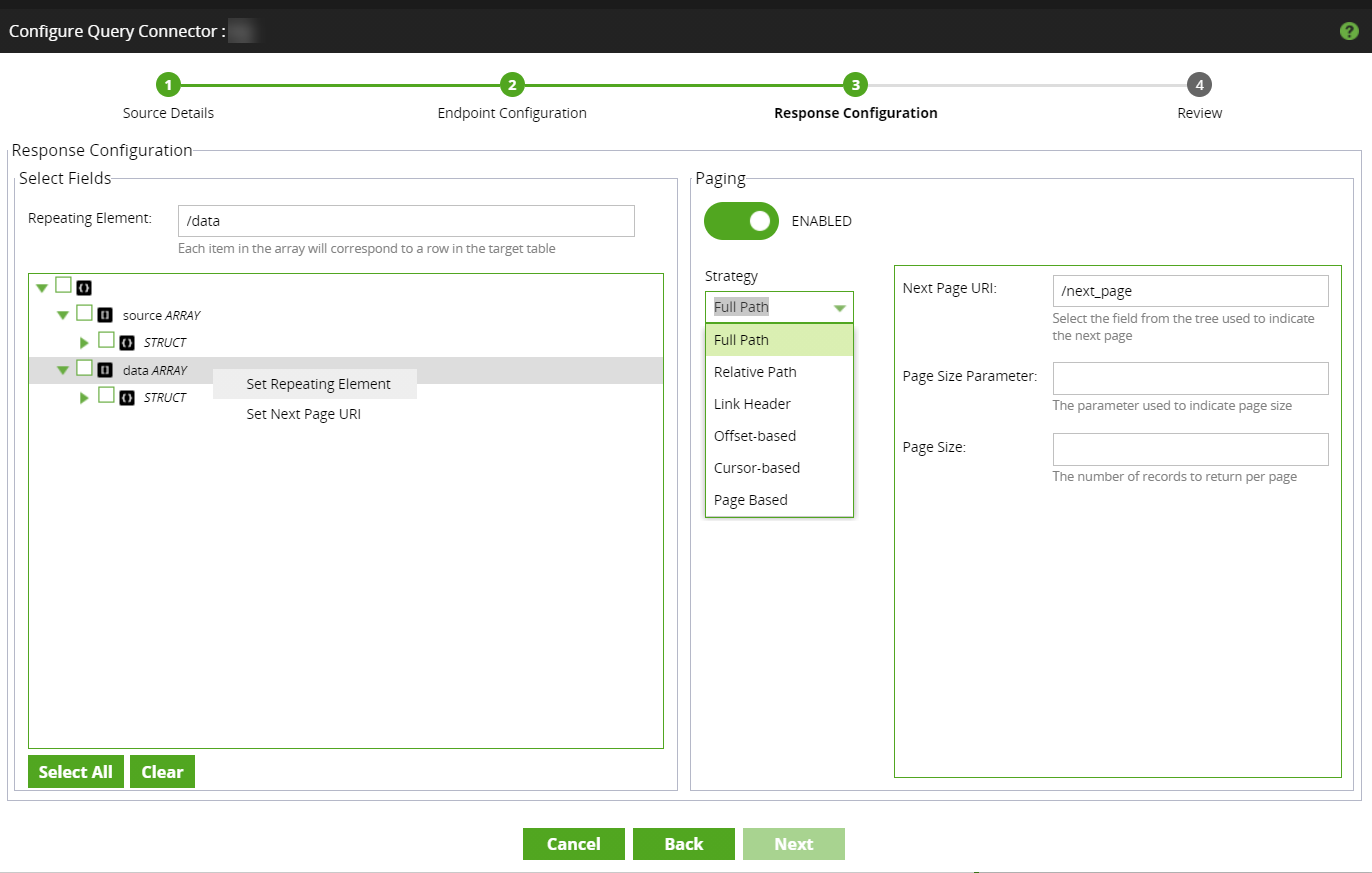Click the array icon beside data
This screenshot has height=873, width=1372.
click(x=105, y=370)
